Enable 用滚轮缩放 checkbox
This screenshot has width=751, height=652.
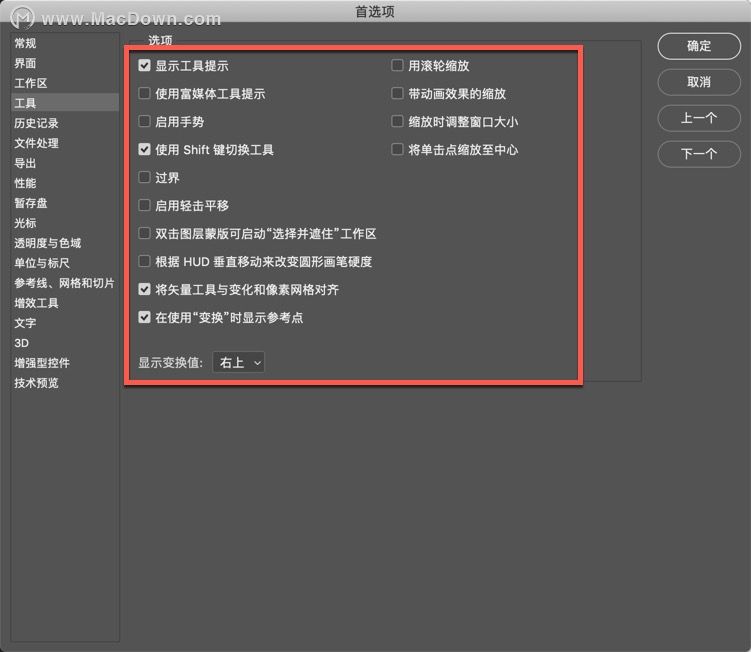[x=397, y=65]
